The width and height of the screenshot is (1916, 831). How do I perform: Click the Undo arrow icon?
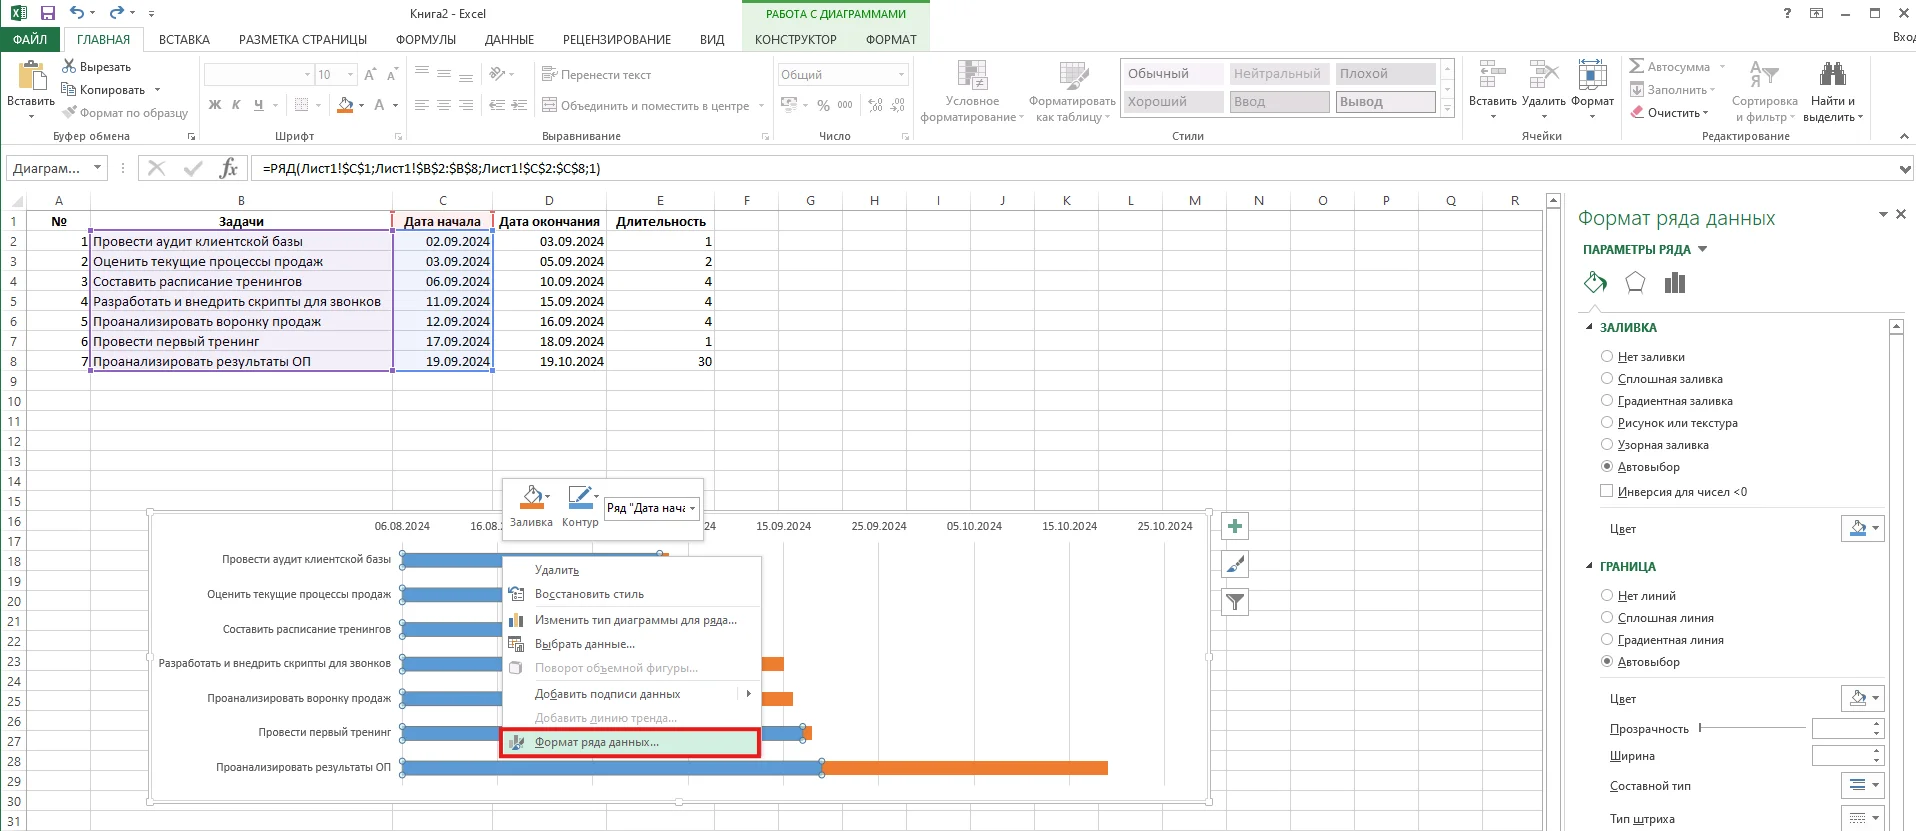tap(77, 13)
